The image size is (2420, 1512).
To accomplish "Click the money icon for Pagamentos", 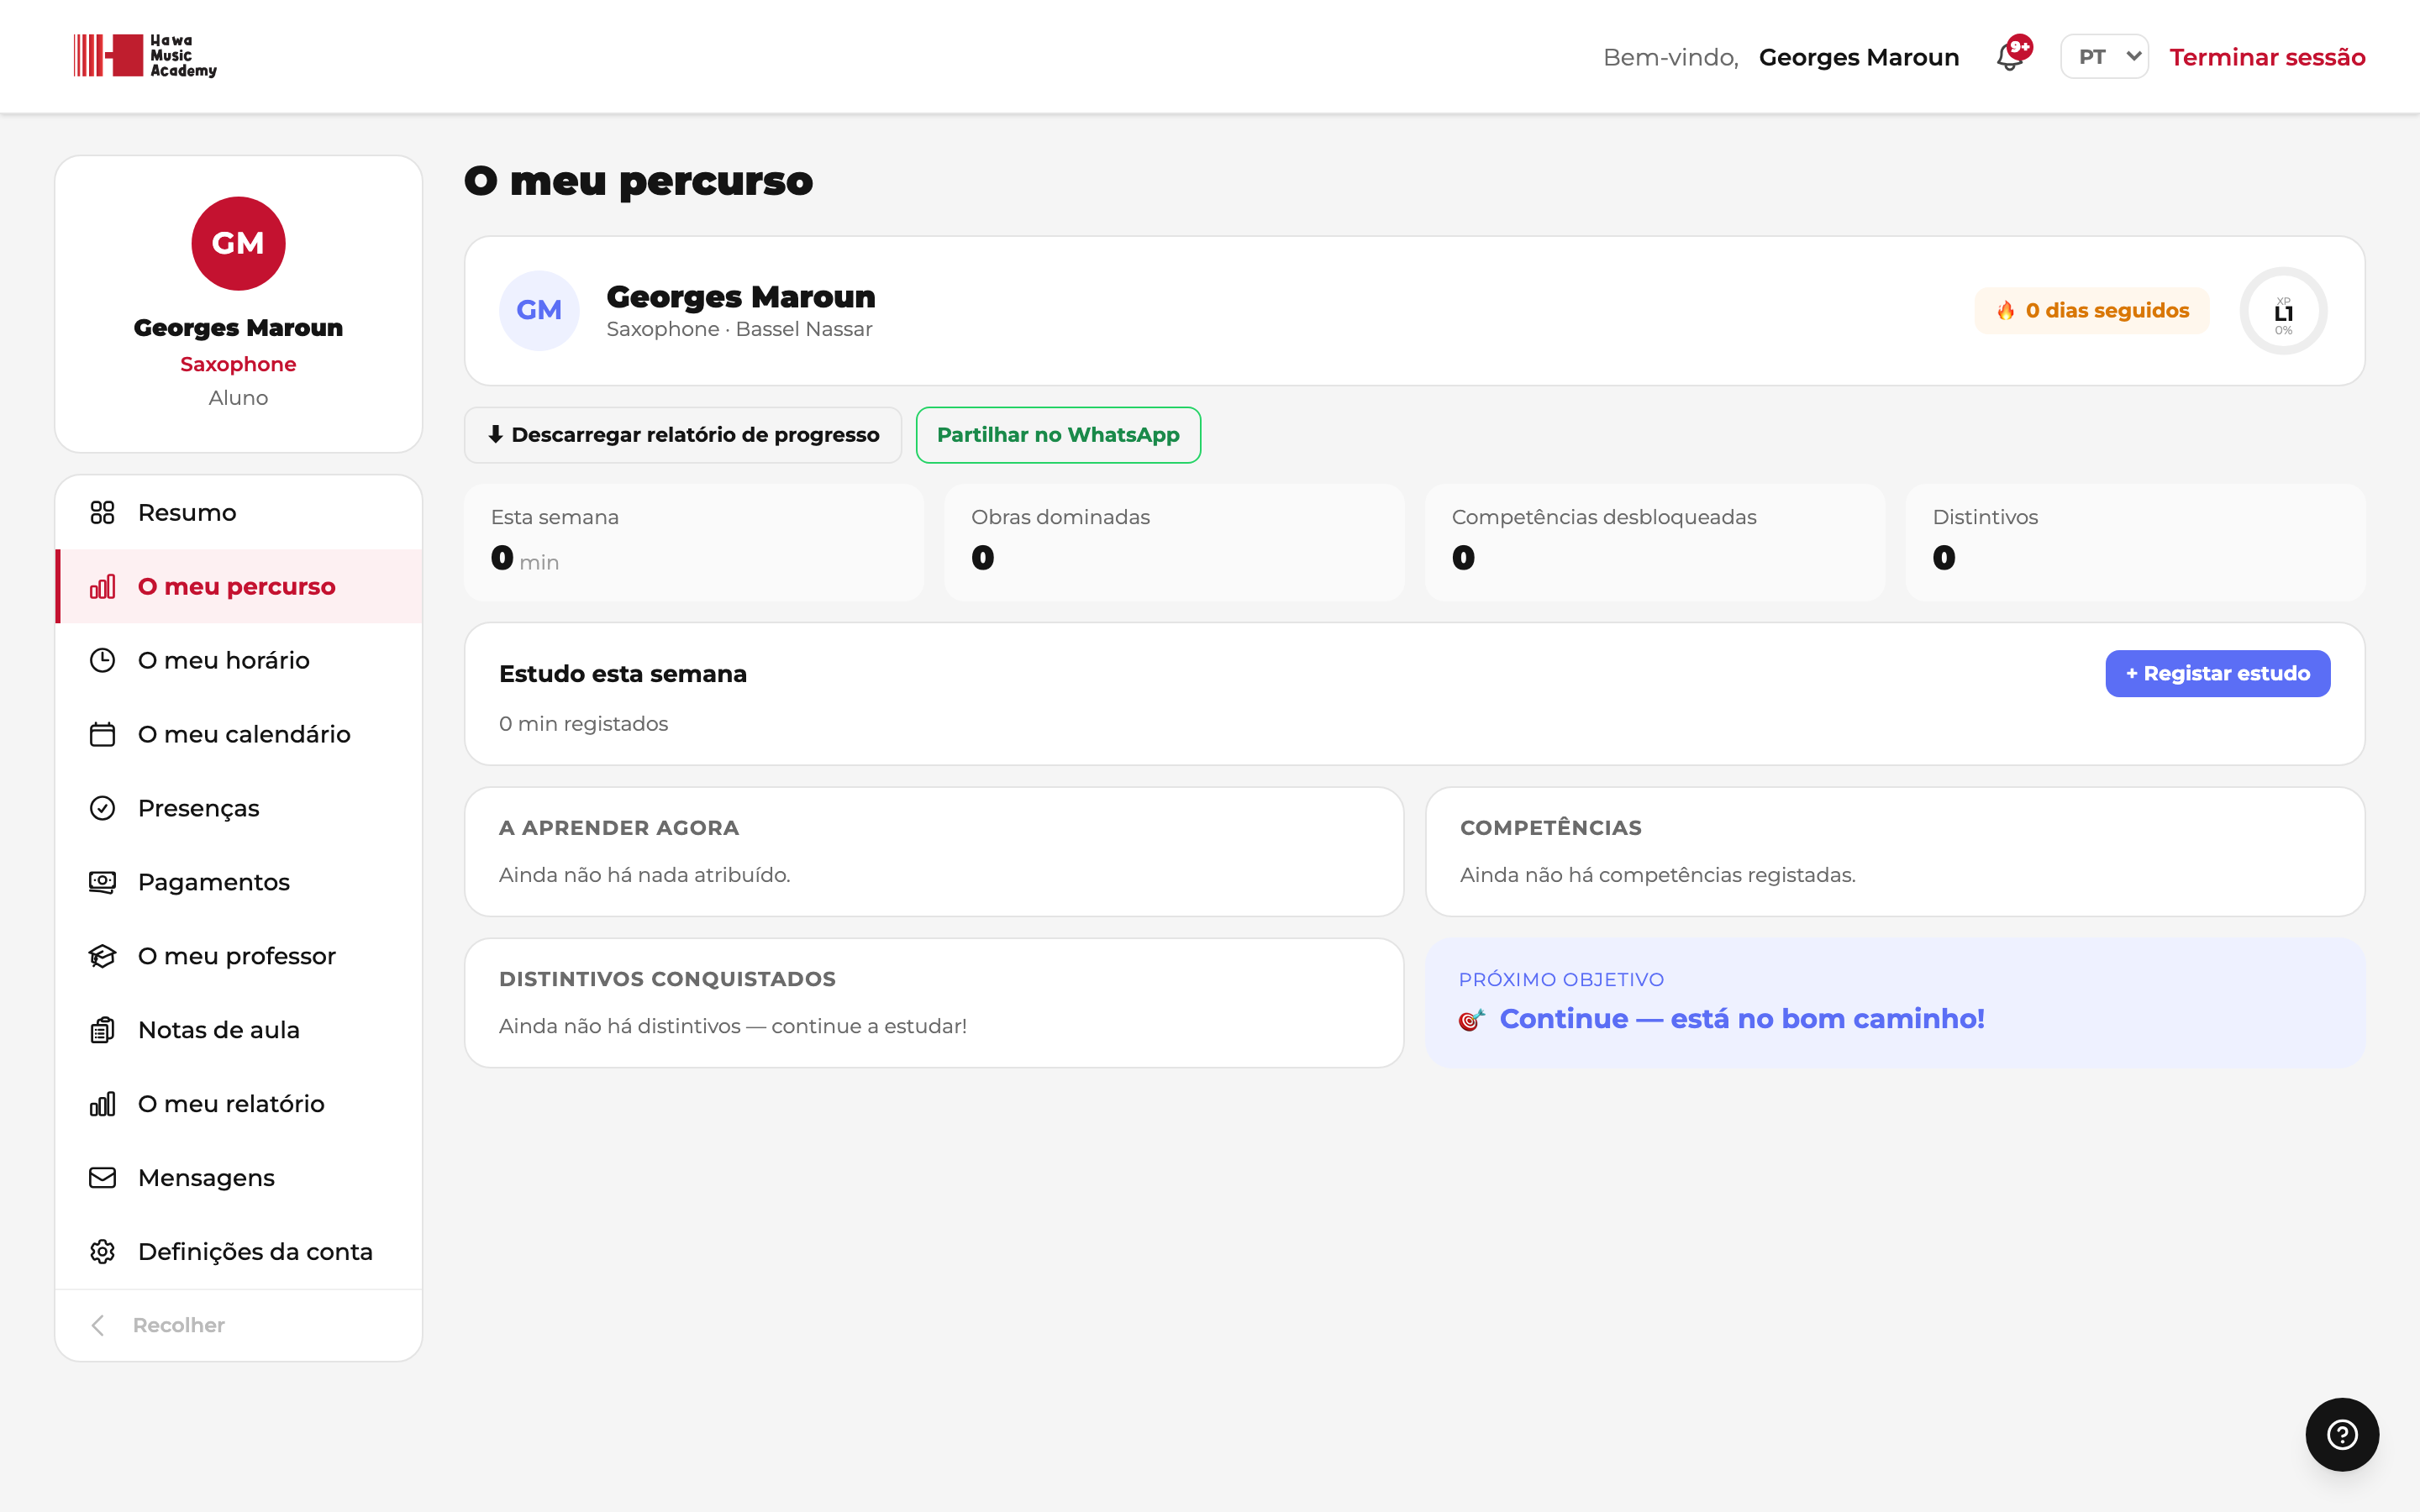I will coord(102,883).
